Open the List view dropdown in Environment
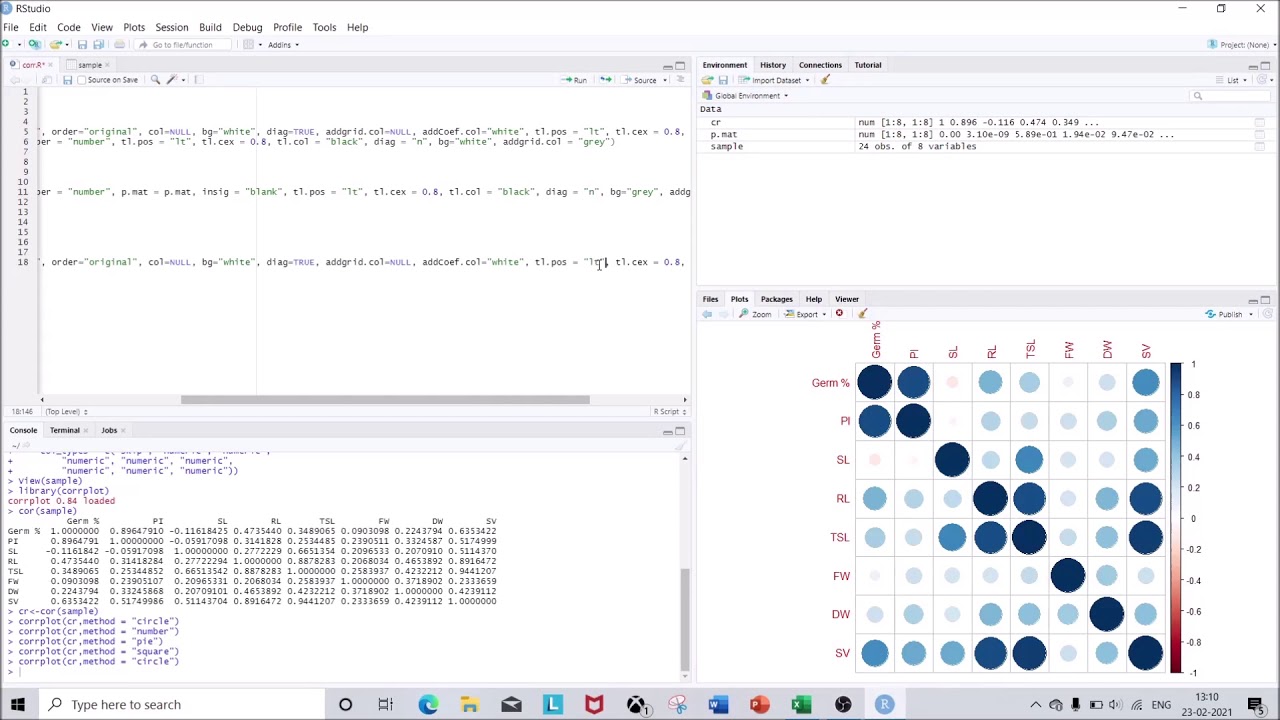Screen dimensions: 1280x720 coord(1233,80)
